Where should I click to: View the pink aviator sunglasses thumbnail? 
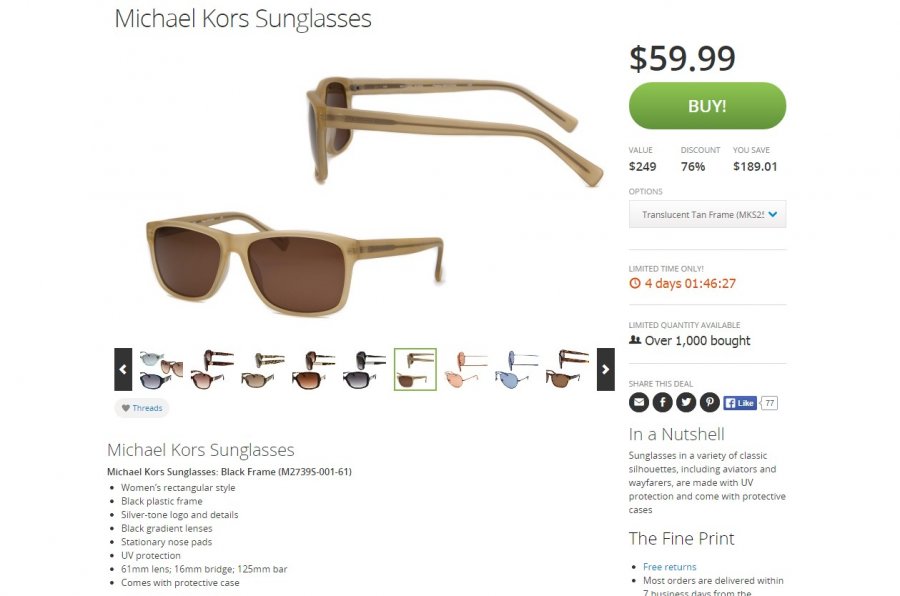click(x=466, y=369)
